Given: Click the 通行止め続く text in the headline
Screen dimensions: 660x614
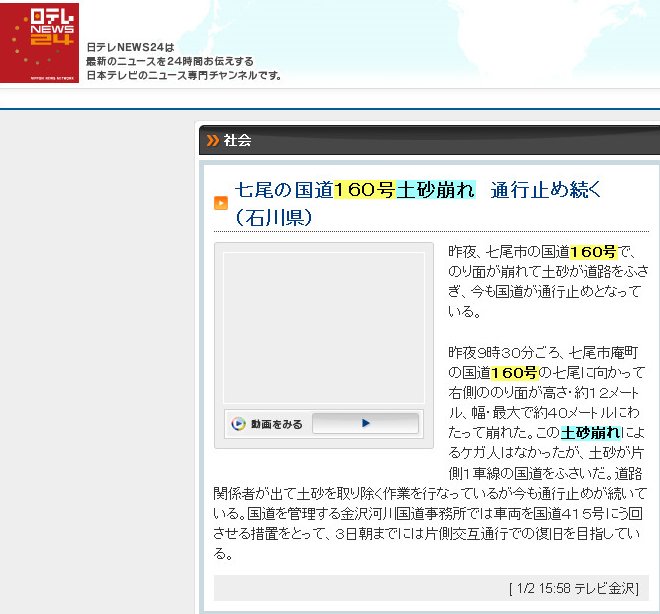Looking at the screenshot, I should point(546,190).
